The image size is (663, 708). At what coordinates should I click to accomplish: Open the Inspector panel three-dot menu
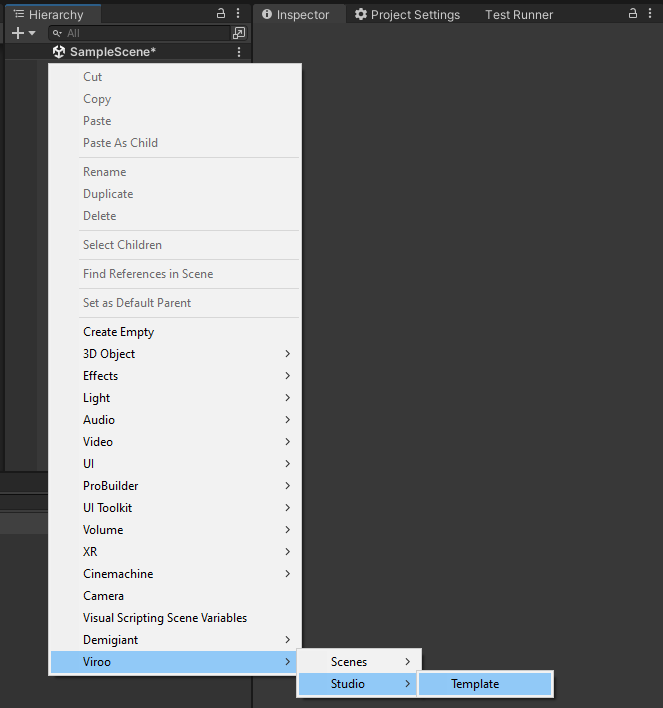[650, 14]
